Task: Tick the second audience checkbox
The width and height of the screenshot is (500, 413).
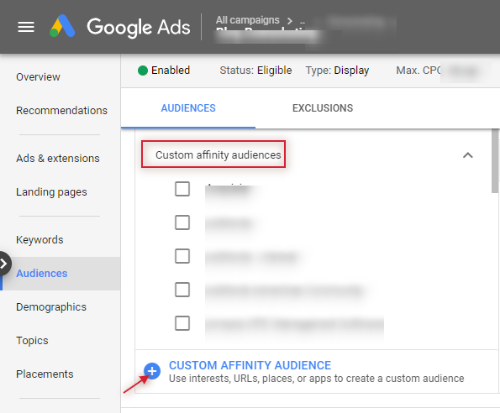Action: click(182, 222)
